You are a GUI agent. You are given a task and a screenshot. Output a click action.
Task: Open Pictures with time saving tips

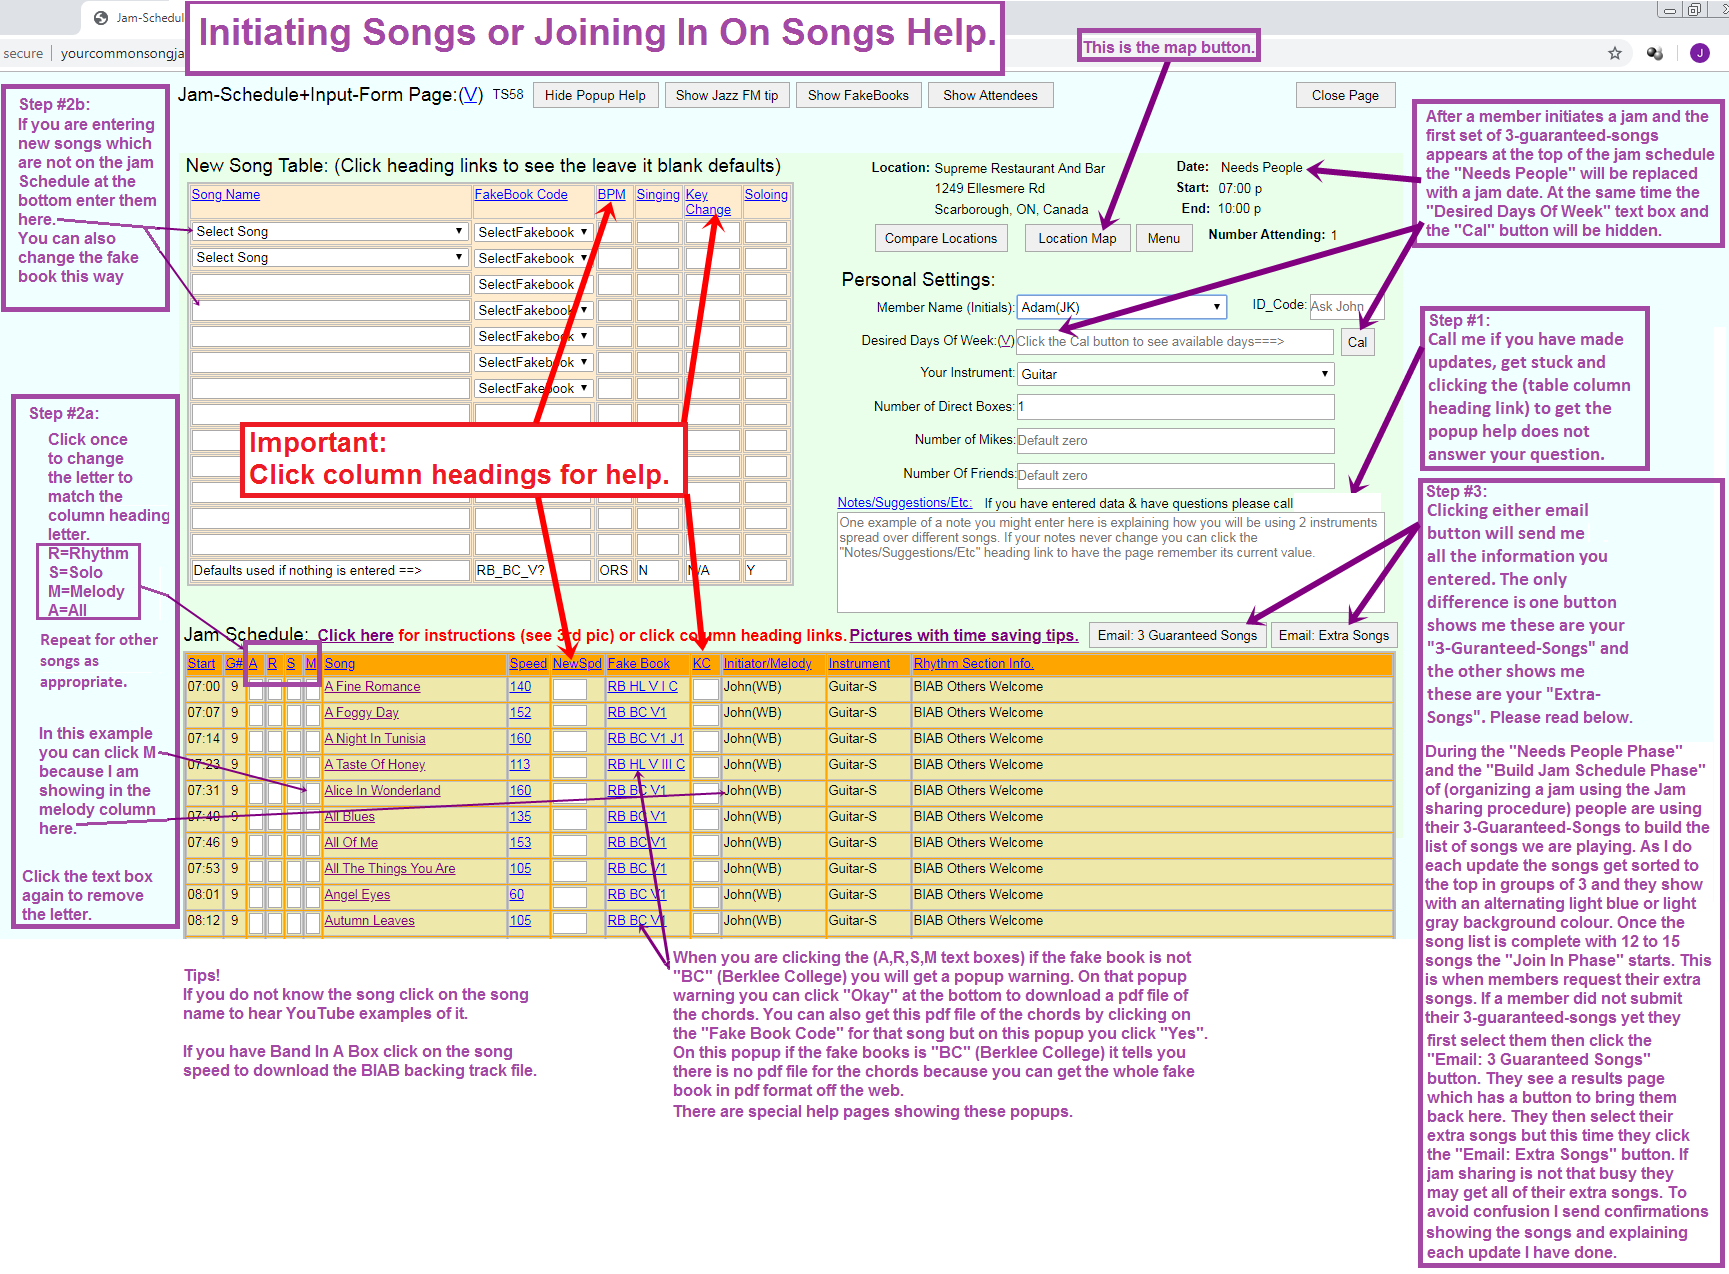(x=964, y=635)
